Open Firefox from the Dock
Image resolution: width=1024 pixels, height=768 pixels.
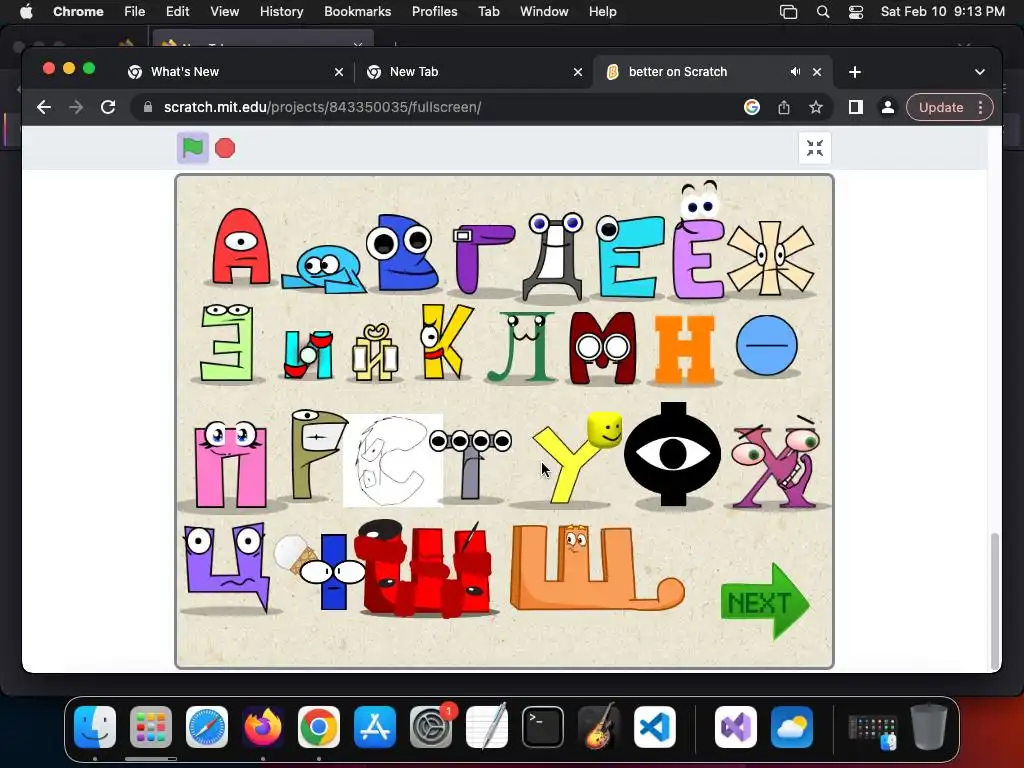pyautogui.click(x=263, y=727)
